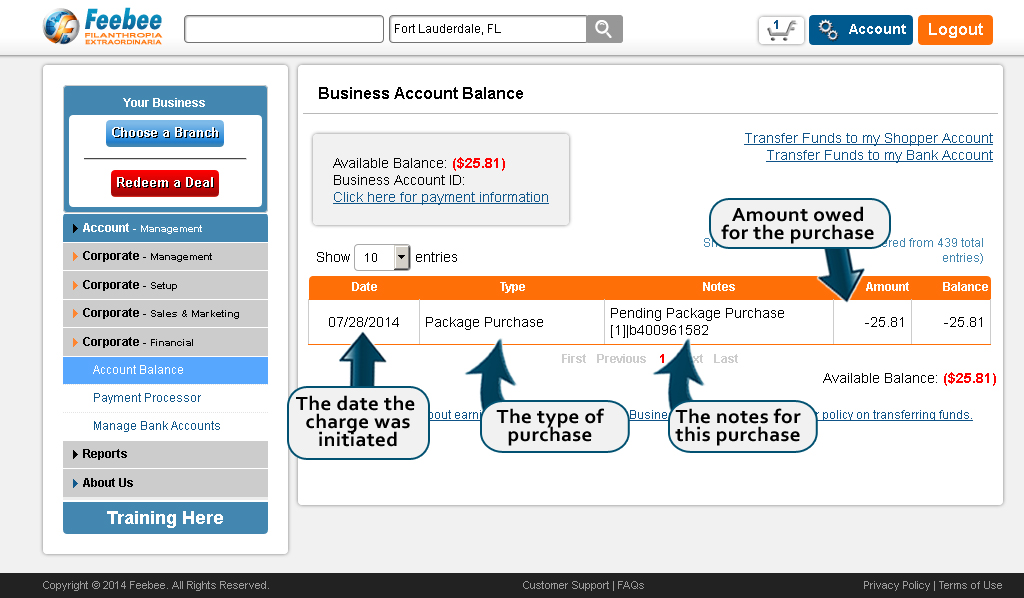Expand the About Us section
Image resolution: width=1024 pixels, height=598 pixels.
click(x=165, y=483)
